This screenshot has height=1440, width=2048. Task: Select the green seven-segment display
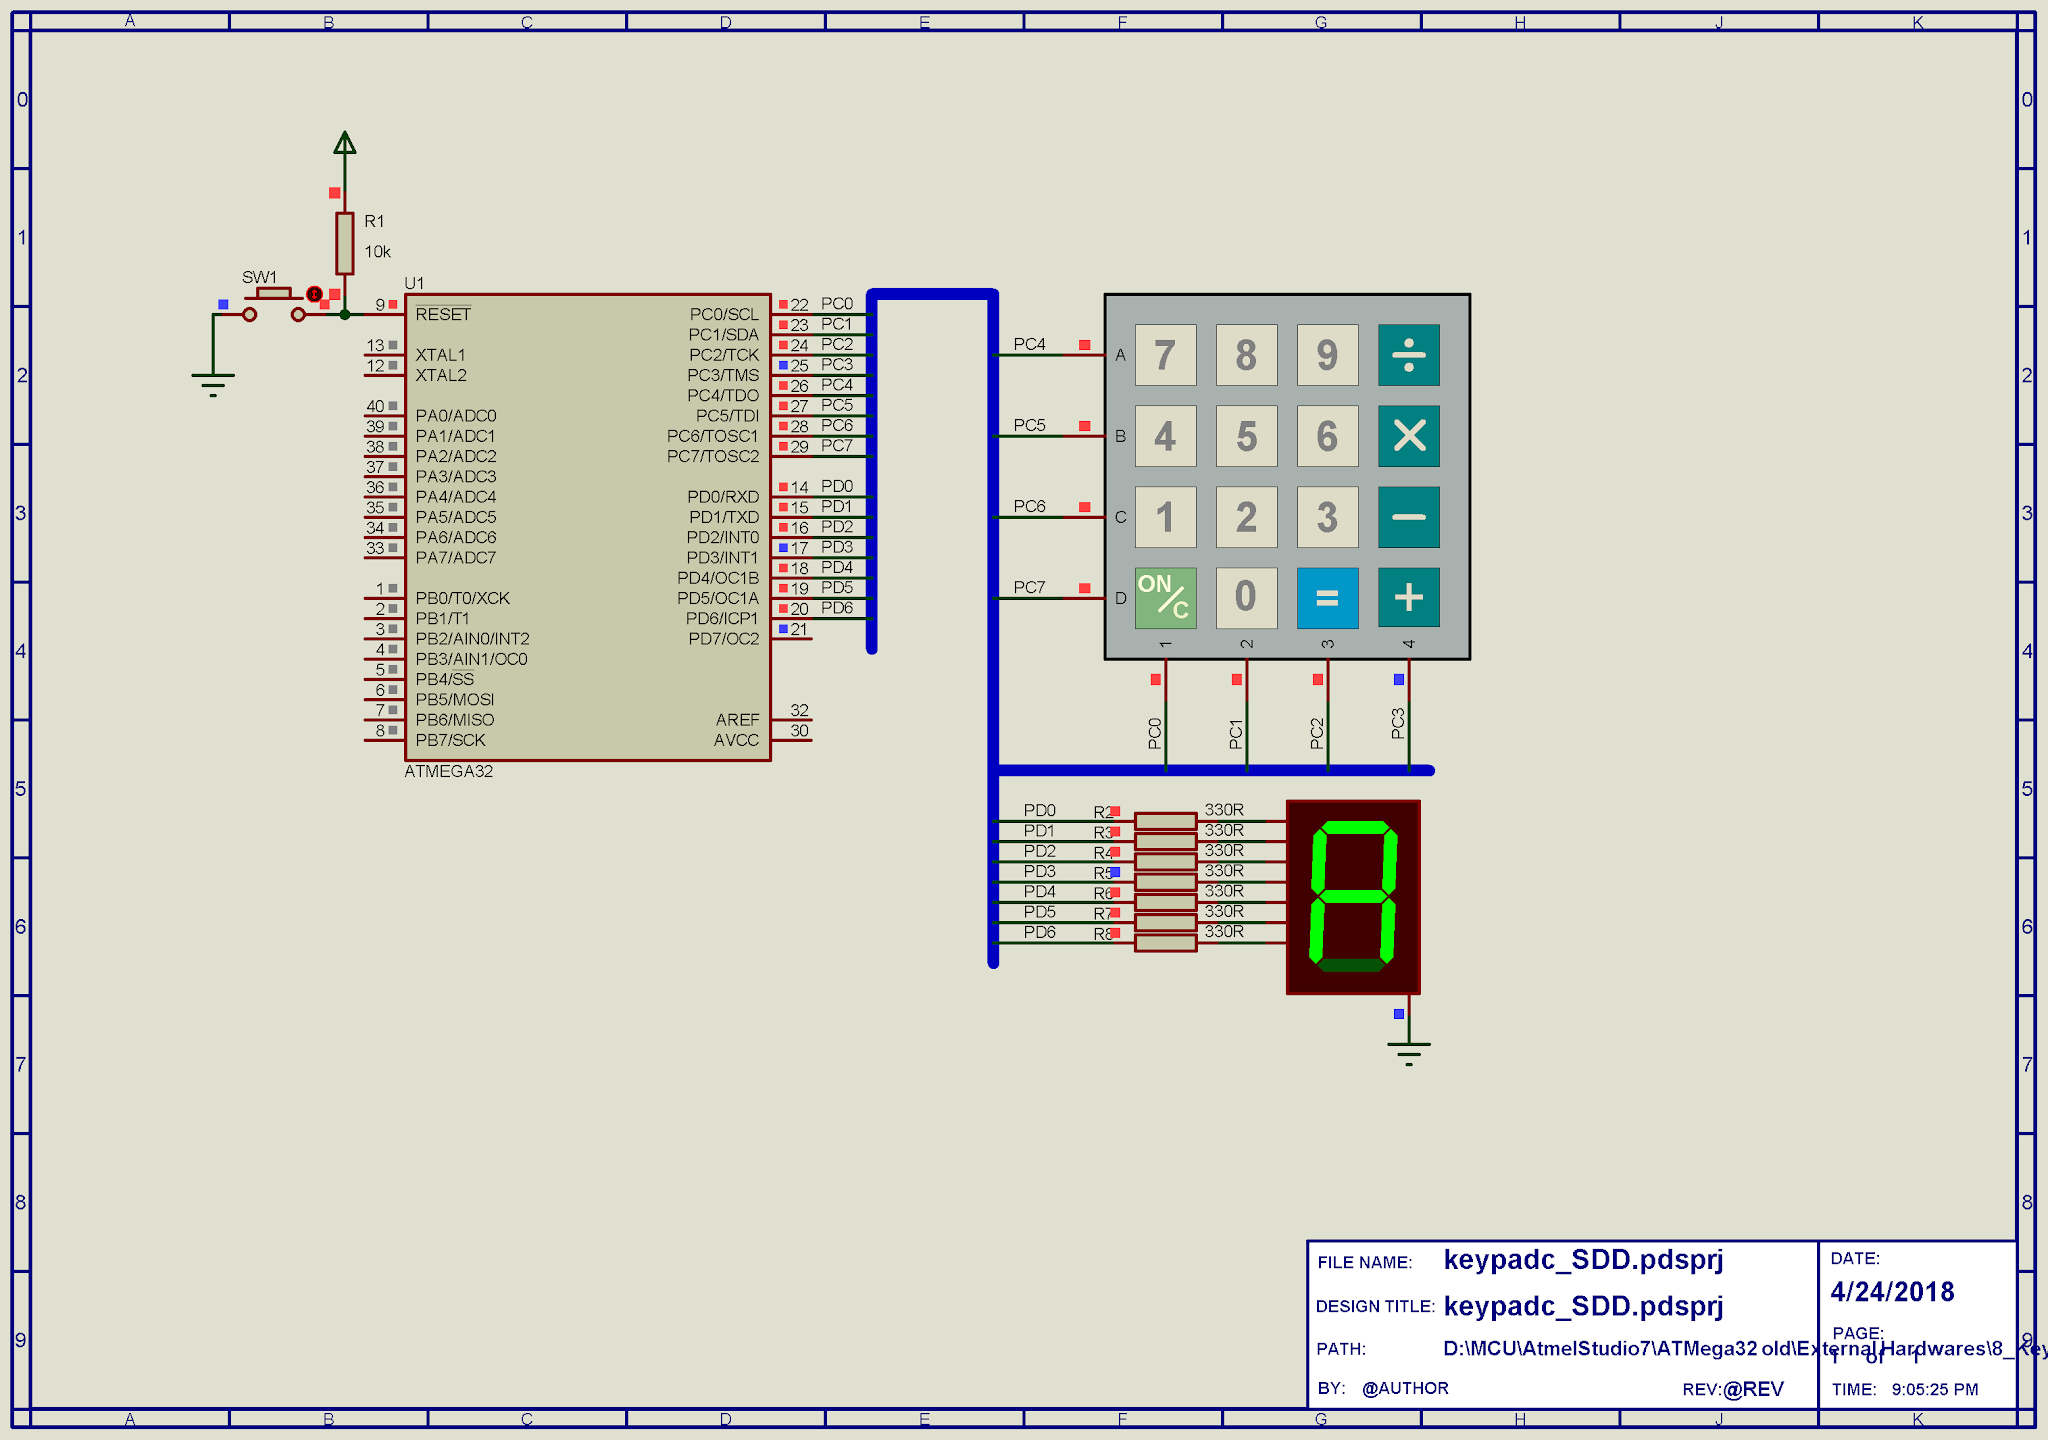(x=1353, y=897)
